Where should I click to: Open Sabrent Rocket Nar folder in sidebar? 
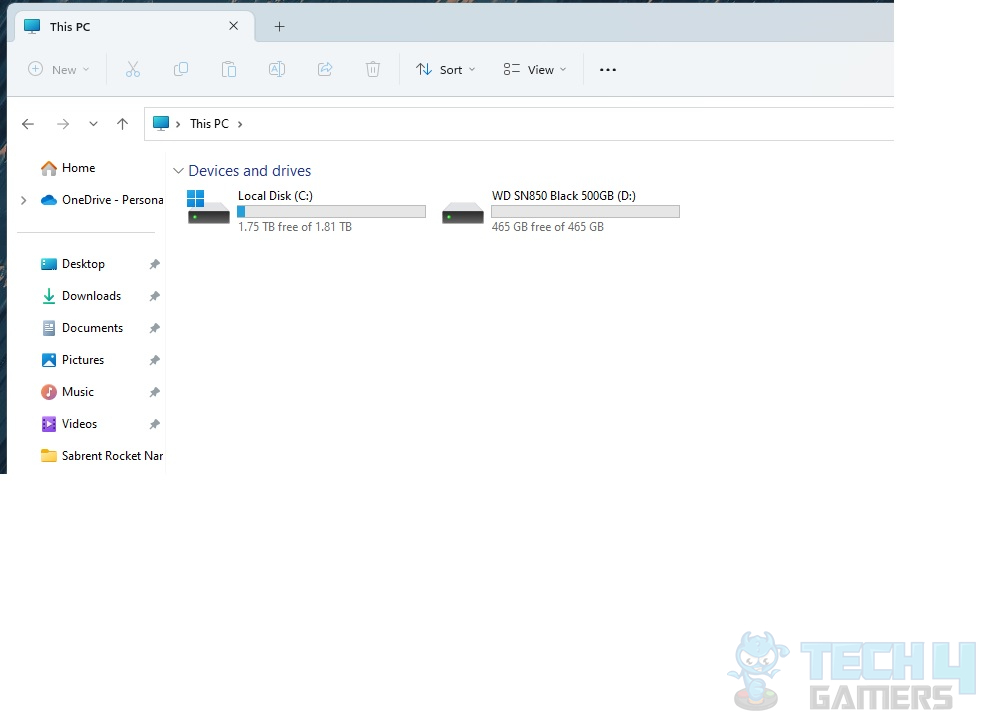[x=113, y=456]
